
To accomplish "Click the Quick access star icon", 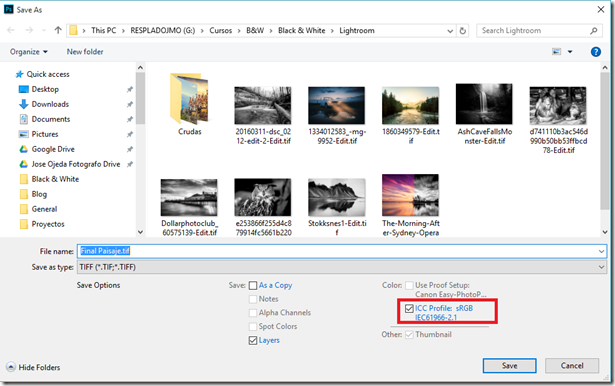I will (19, 74).
